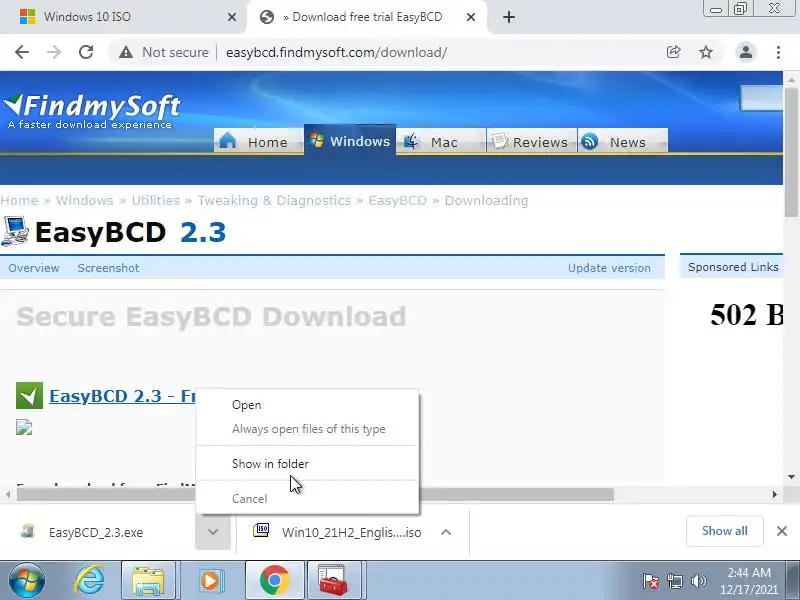Open the Windows navigation tab
Viewport: 800px width, 600px height.
350,140
